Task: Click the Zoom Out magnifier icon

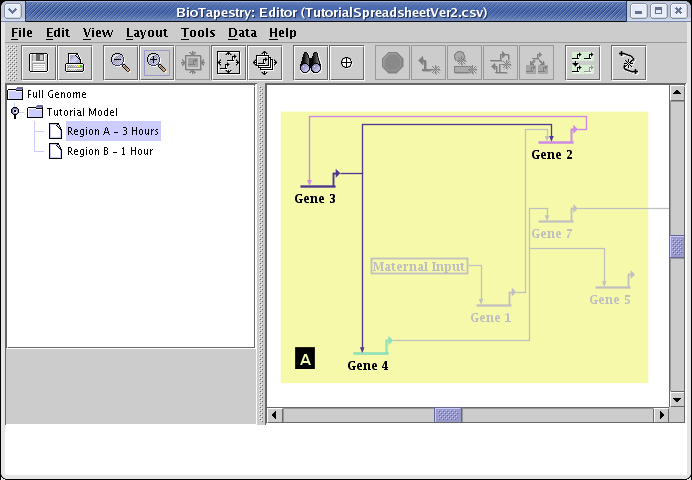Action: click(121, 63)
